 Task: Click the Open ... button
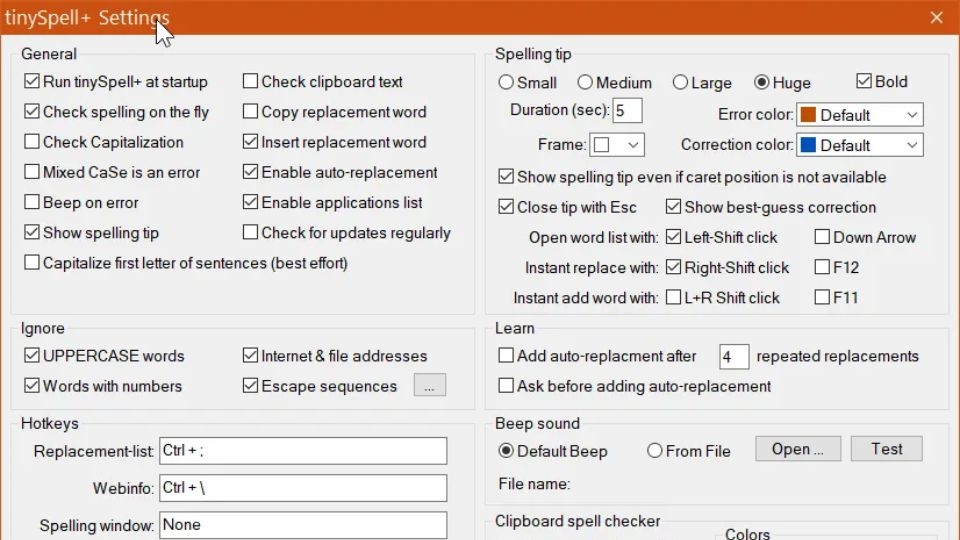(x=798, y=449)
